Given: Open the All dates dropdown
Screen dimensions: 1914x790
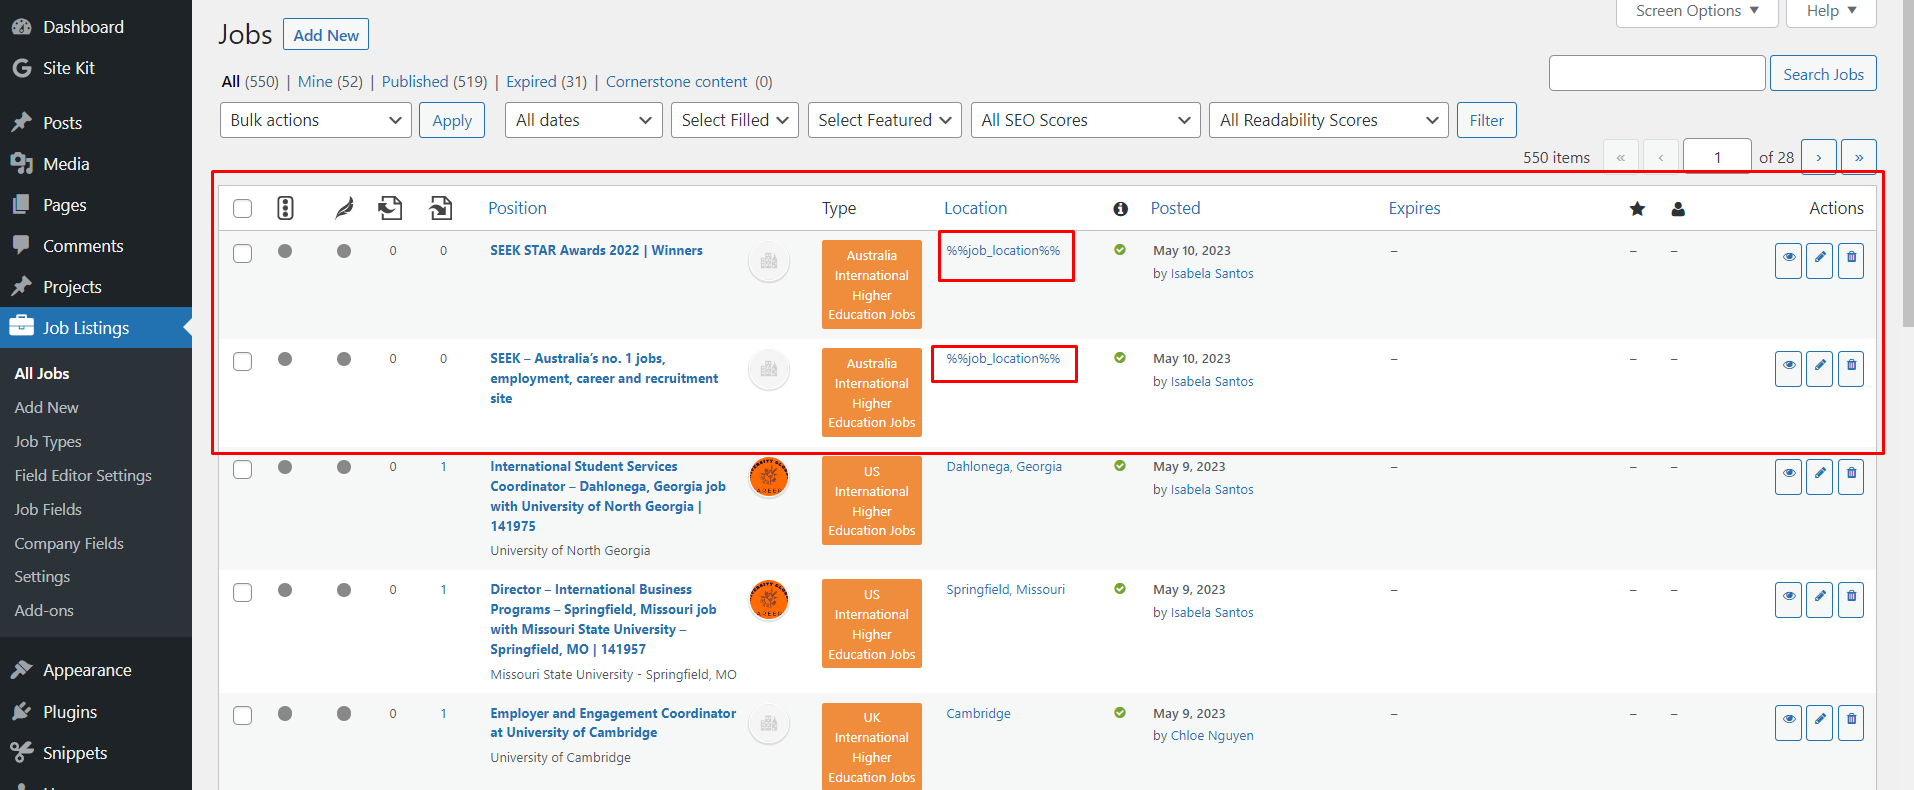Looking at the screenshot, I should click(x=583, y=120).
